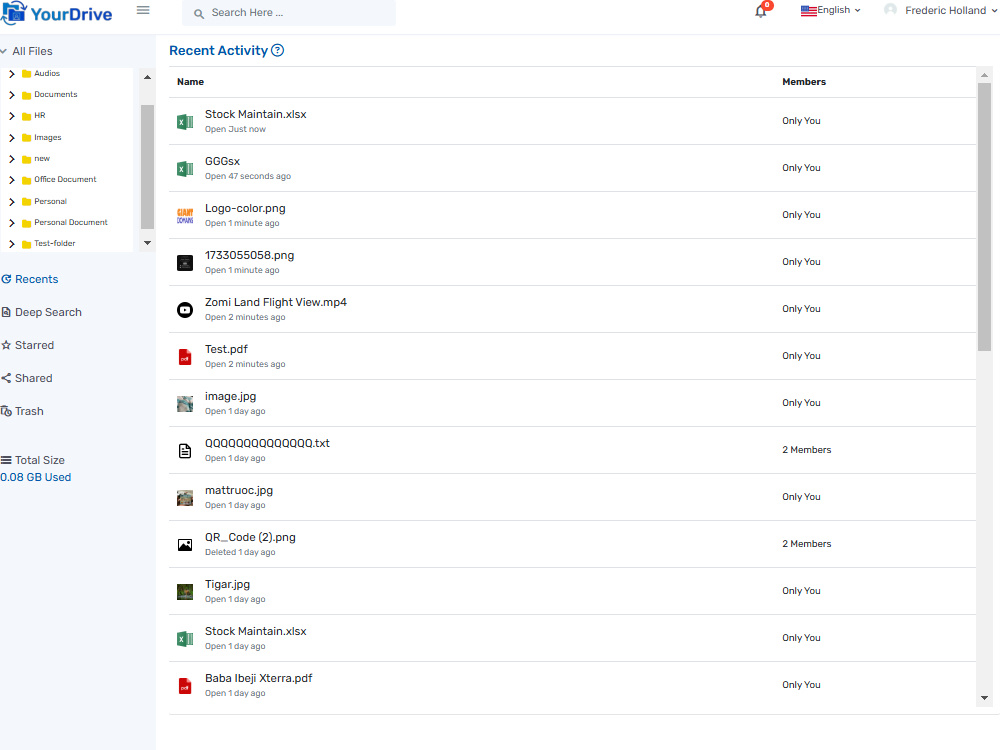Viewport: 1000px width, 750px height.
Task: Expand the Personal Document folder node
Action: pyautogui.click(x=11, y=223)
